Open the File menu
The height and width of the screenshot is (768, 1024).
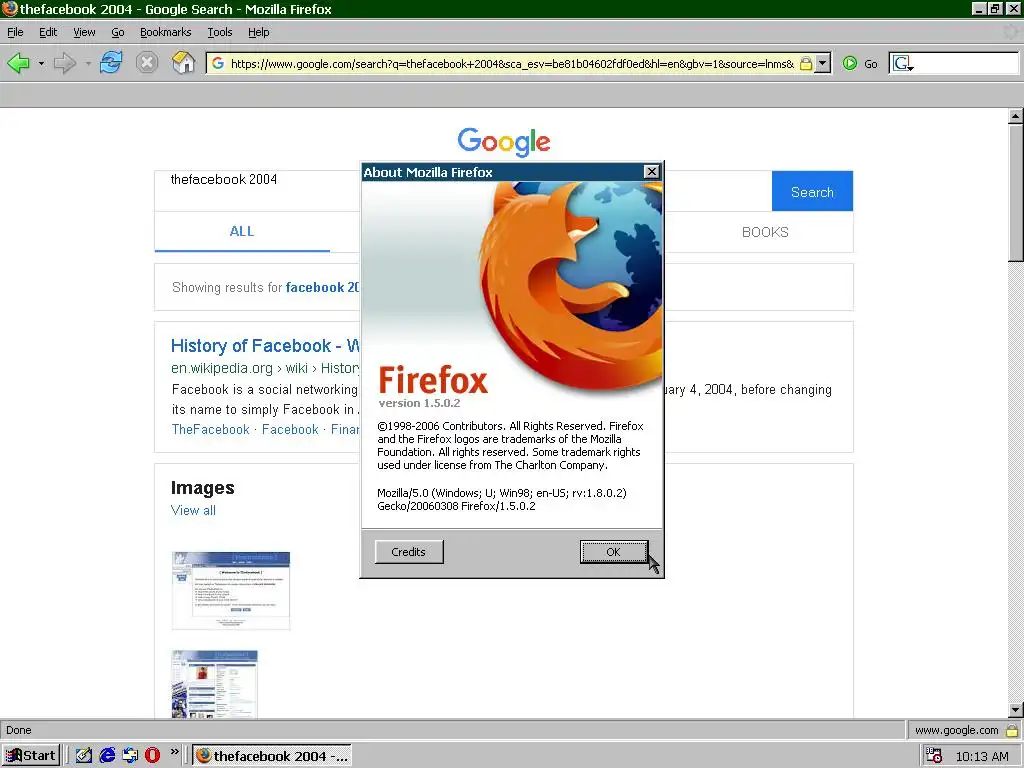coord(15,32)
